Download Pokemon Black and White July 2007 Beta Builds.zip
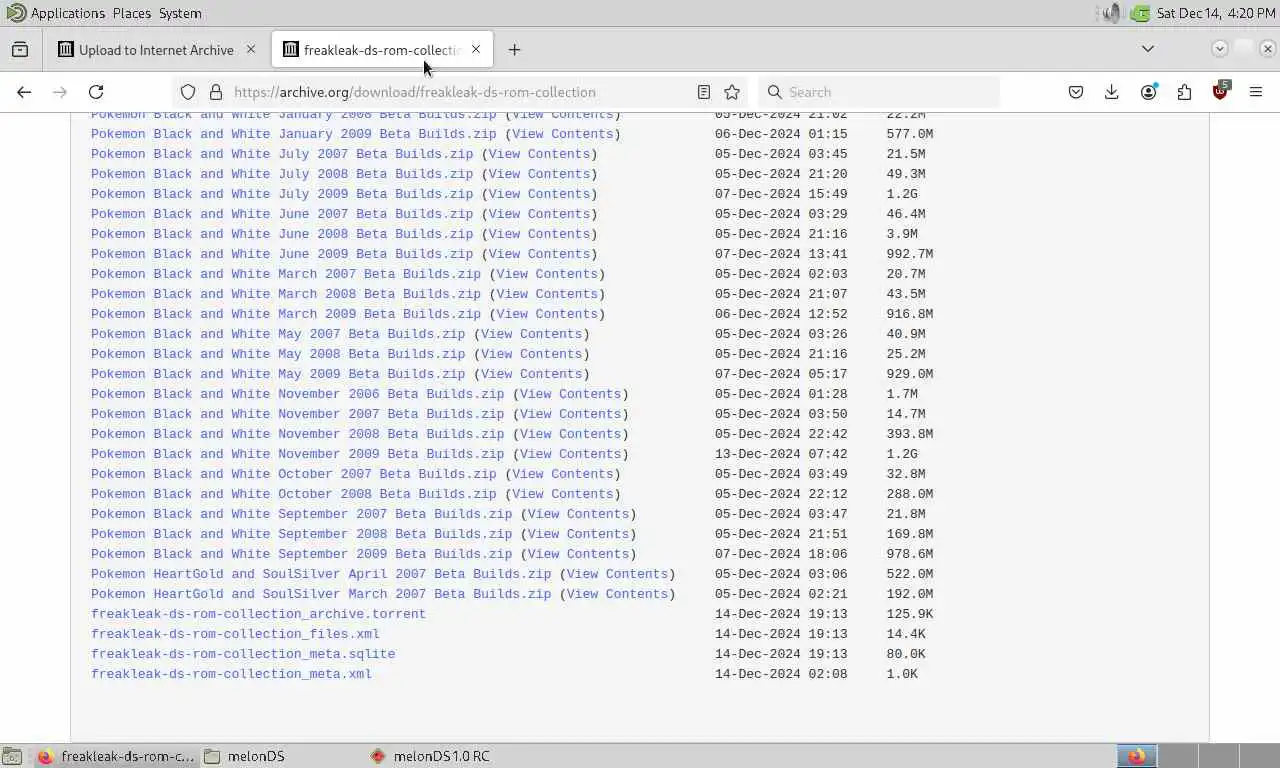Image resolution: width=1280 pixels, height=768 pixels. (282, 154)
